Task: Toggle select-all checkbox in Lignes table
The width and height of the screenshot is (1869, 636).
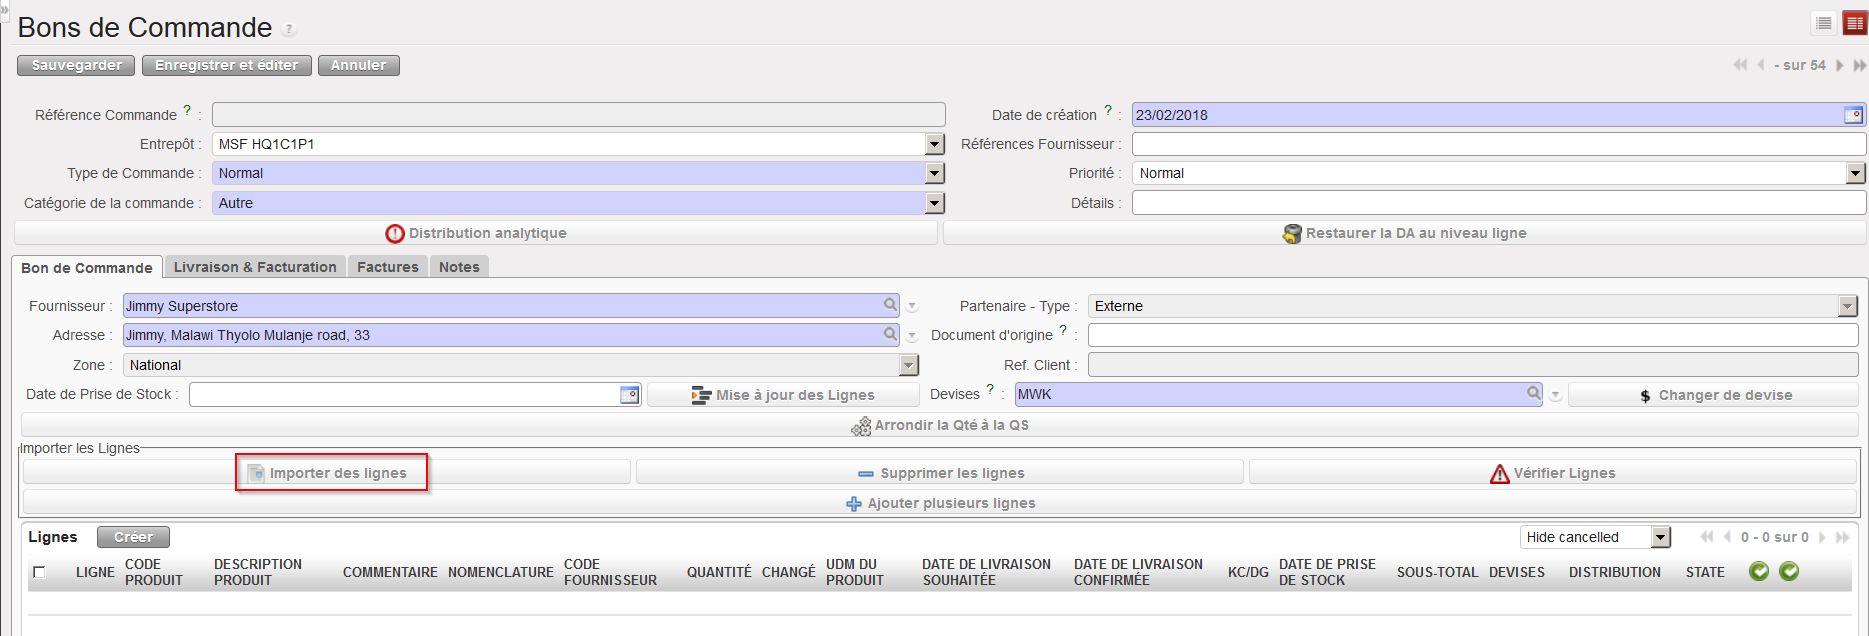Action: [x=39, y=572]
